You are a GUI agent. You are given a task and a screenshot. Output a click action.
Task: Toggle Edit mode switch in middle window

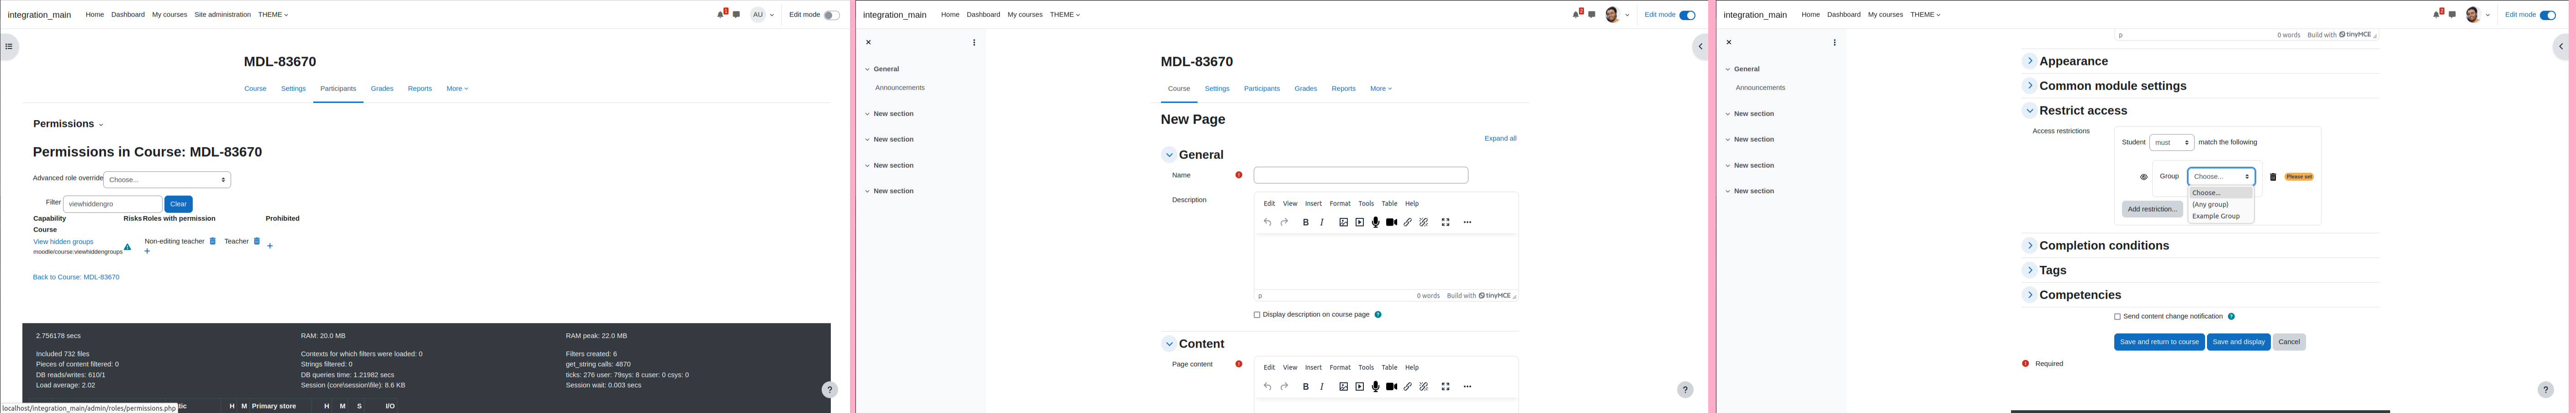[x=1687, y=15]
